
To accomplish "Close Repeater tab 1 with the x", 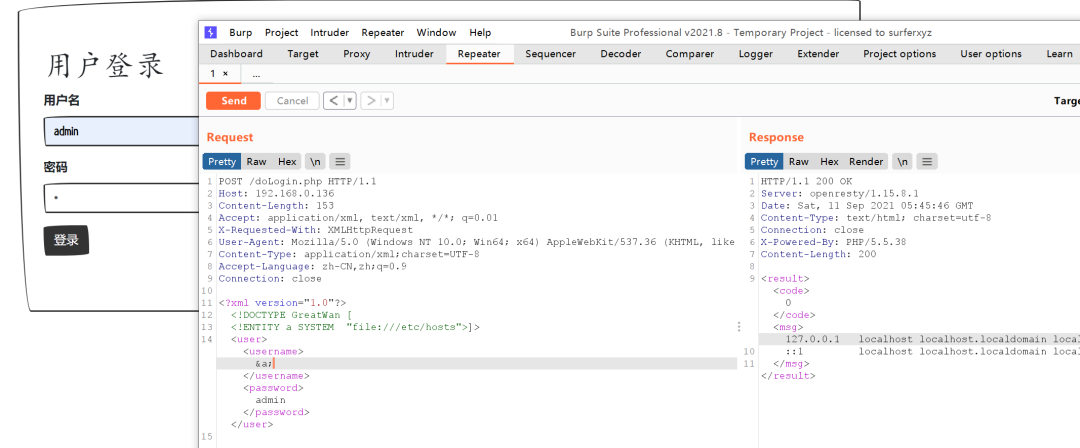I will 225,73.
